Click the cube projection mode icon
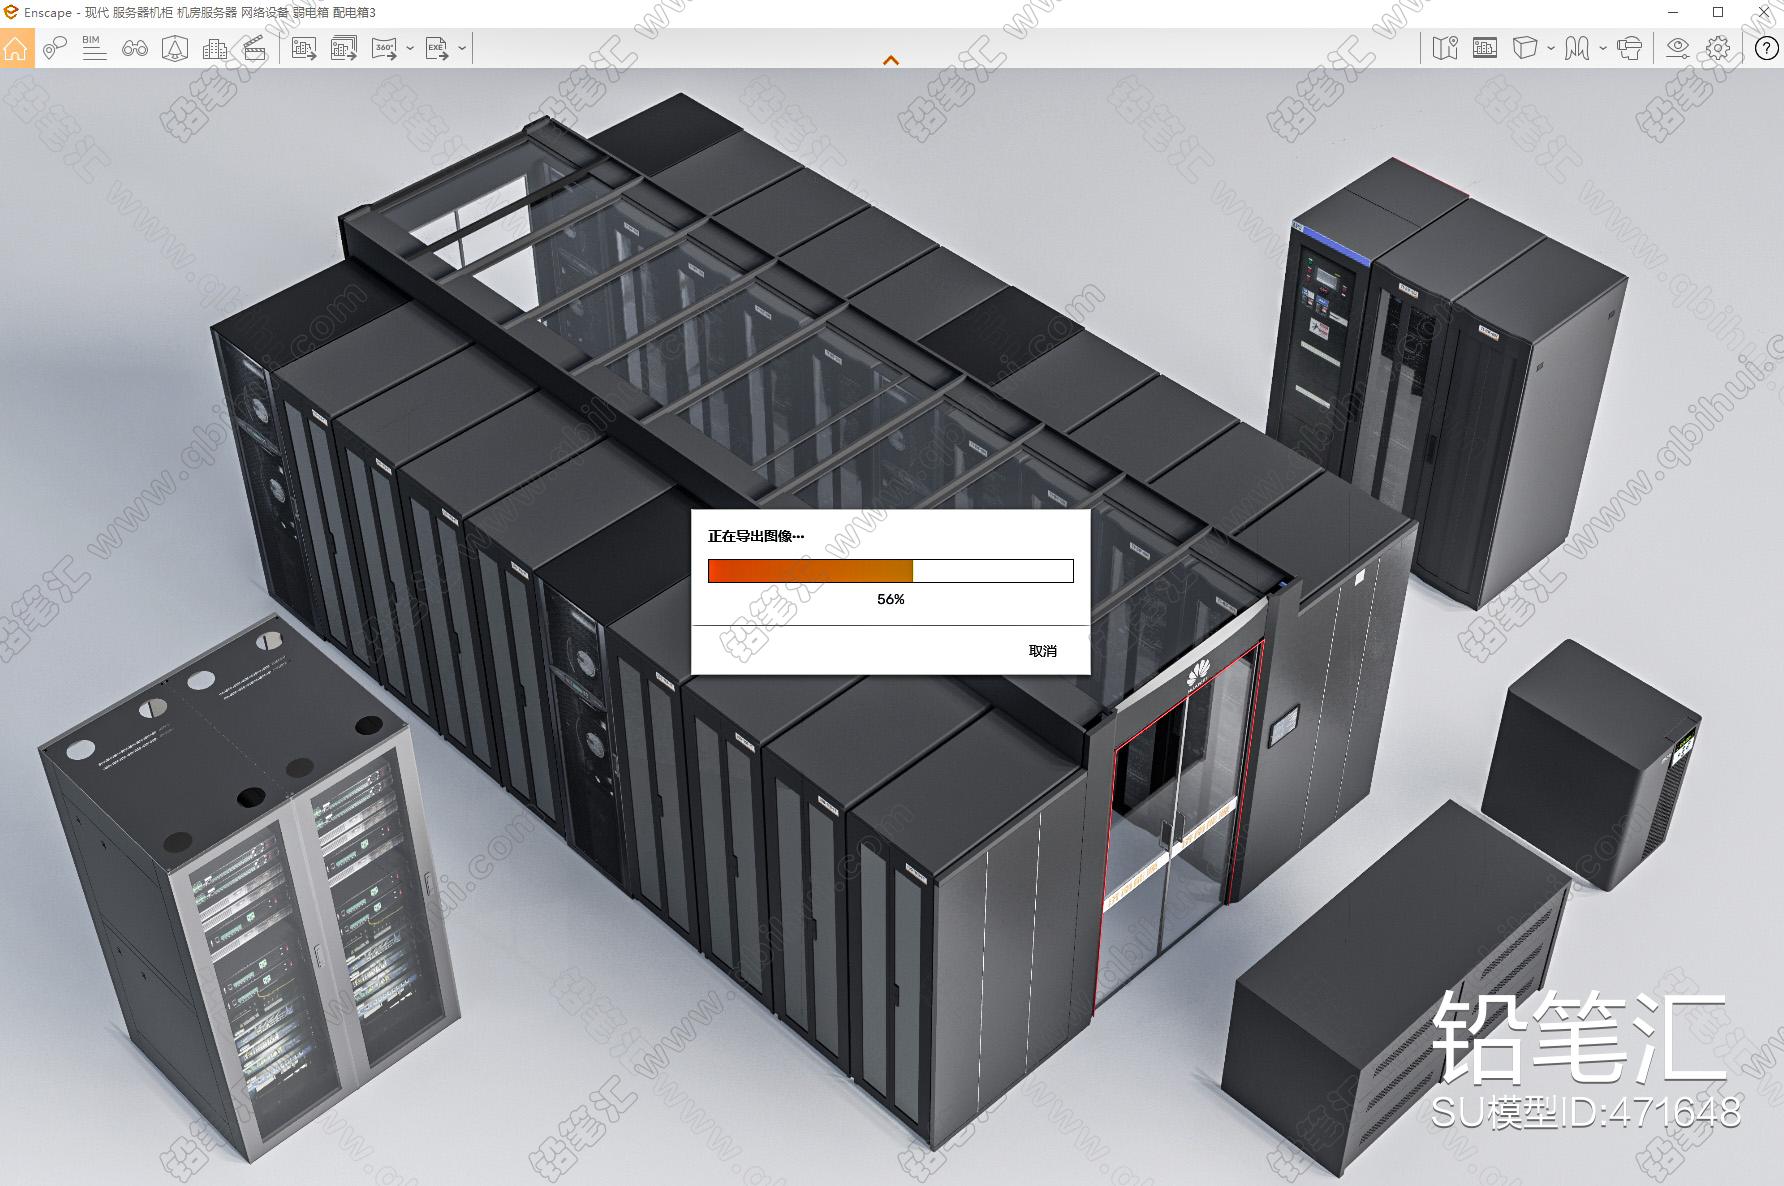Viewport: 1784px width, 1186px height. [x=1524, y=48]
